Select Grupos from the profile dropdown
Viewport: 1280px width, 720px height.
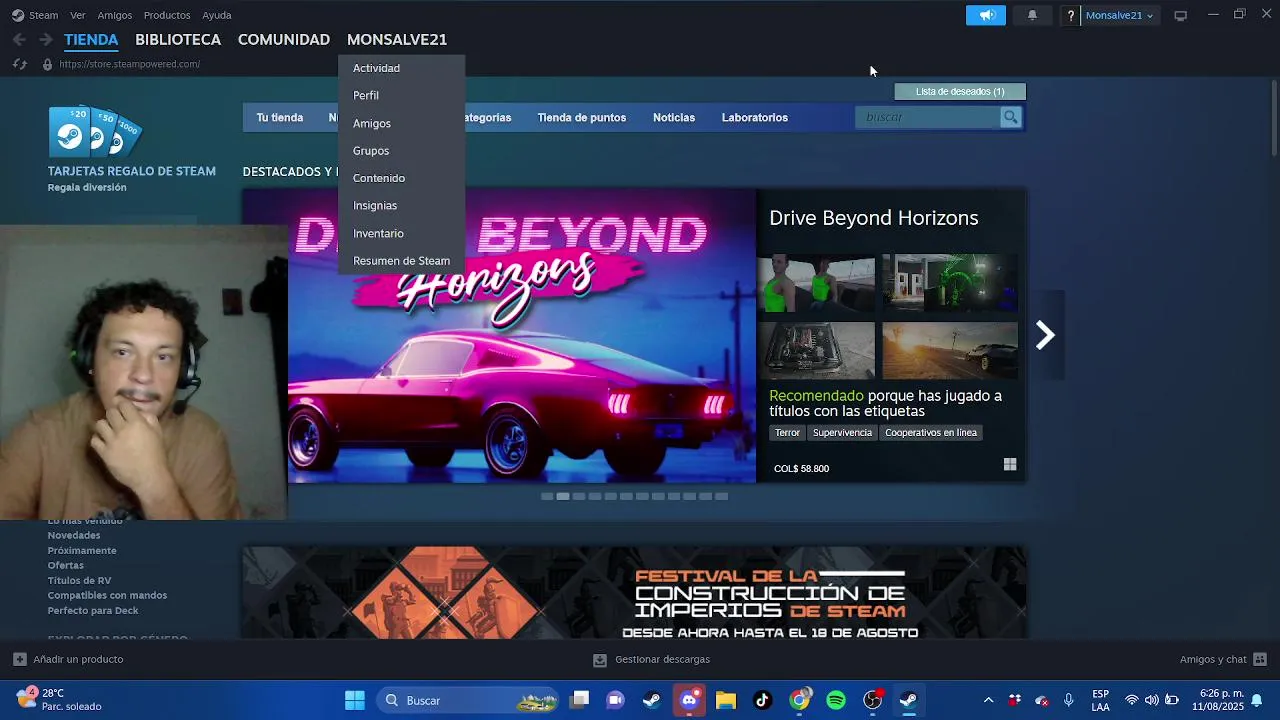401,150
